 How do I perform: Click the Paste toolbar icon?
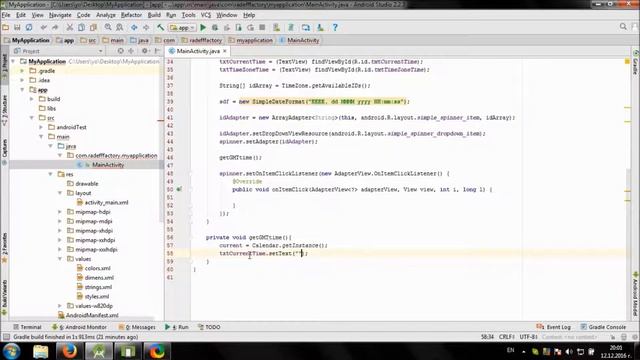[93, 27]
